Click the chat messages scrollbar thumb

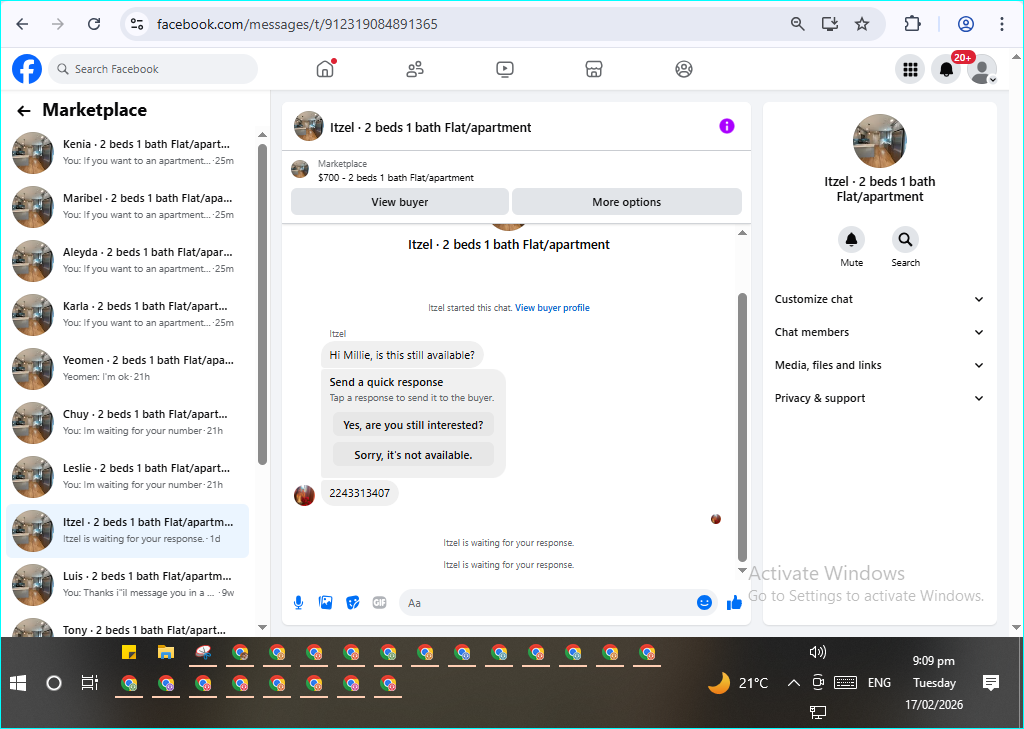point(742,427)
